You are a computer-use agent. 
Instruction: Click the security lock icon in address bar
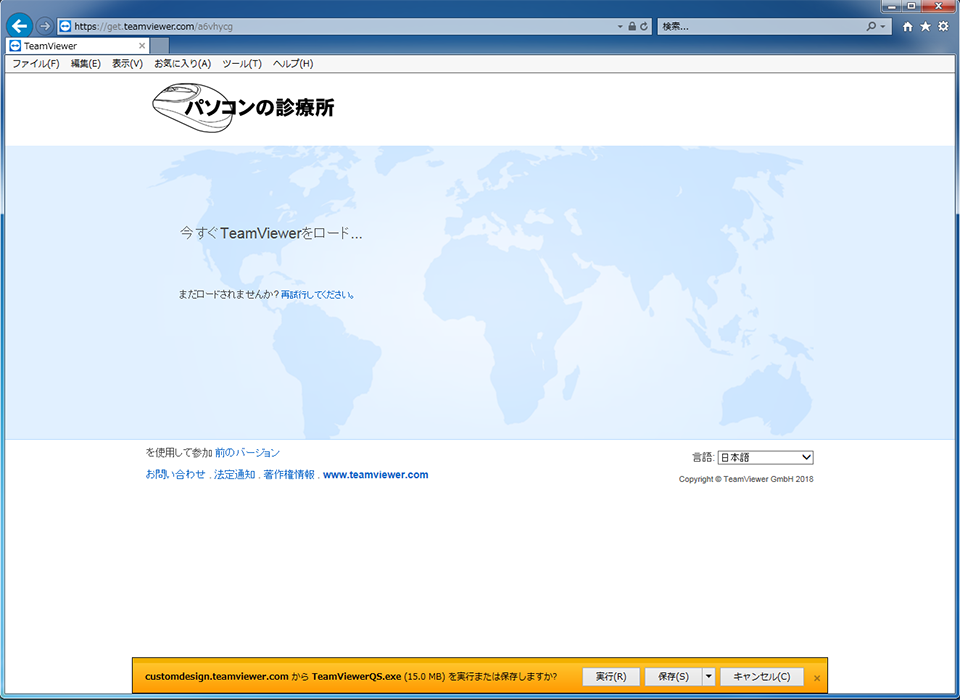point(632,26)
